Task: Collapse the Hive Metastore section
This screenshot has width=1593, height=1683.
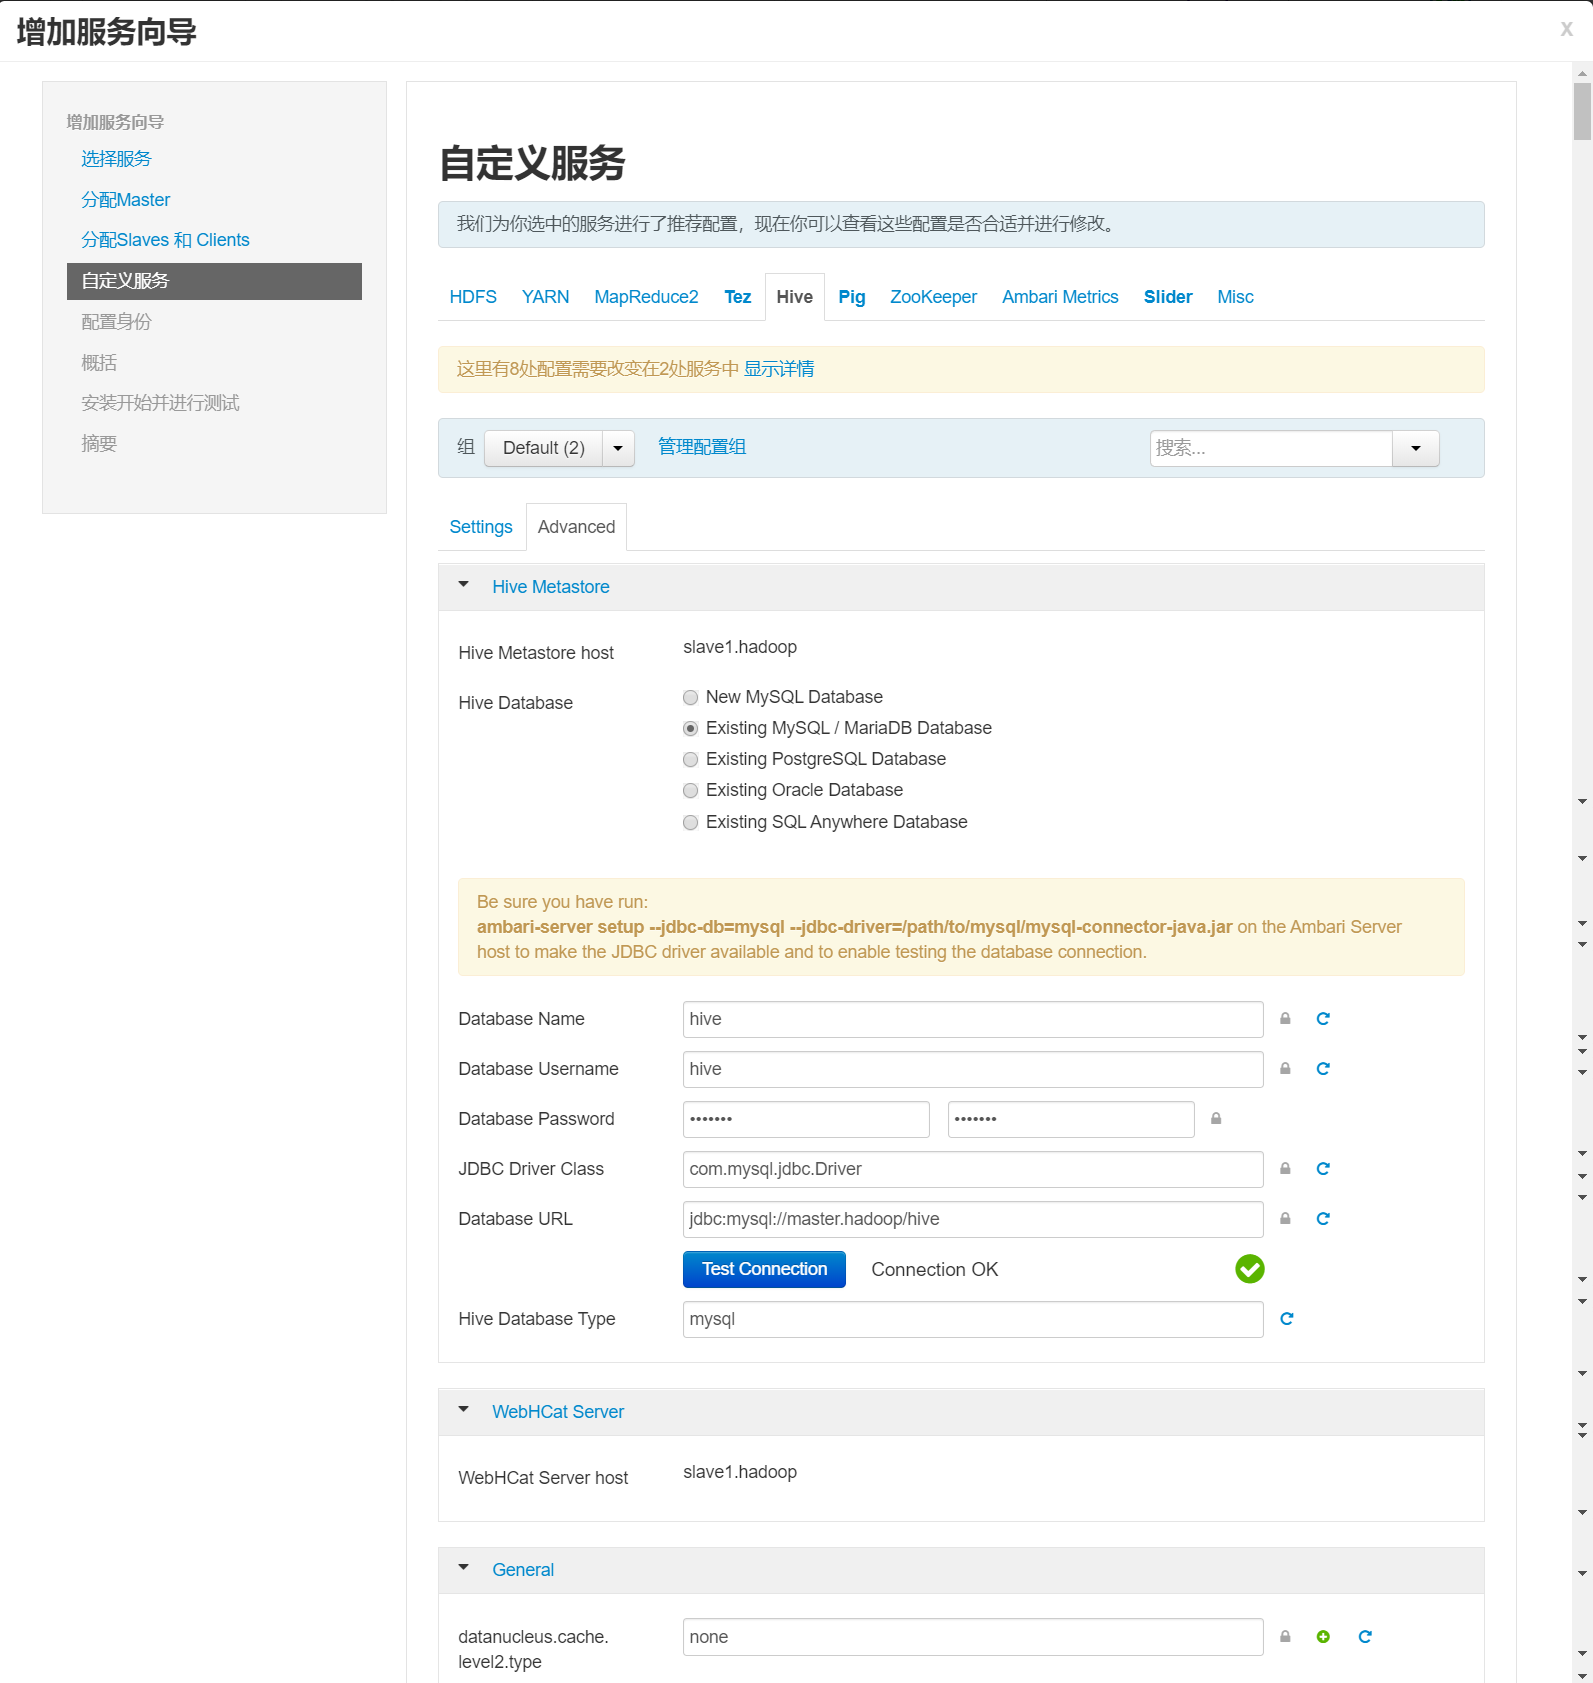Action: pos(463,585)
